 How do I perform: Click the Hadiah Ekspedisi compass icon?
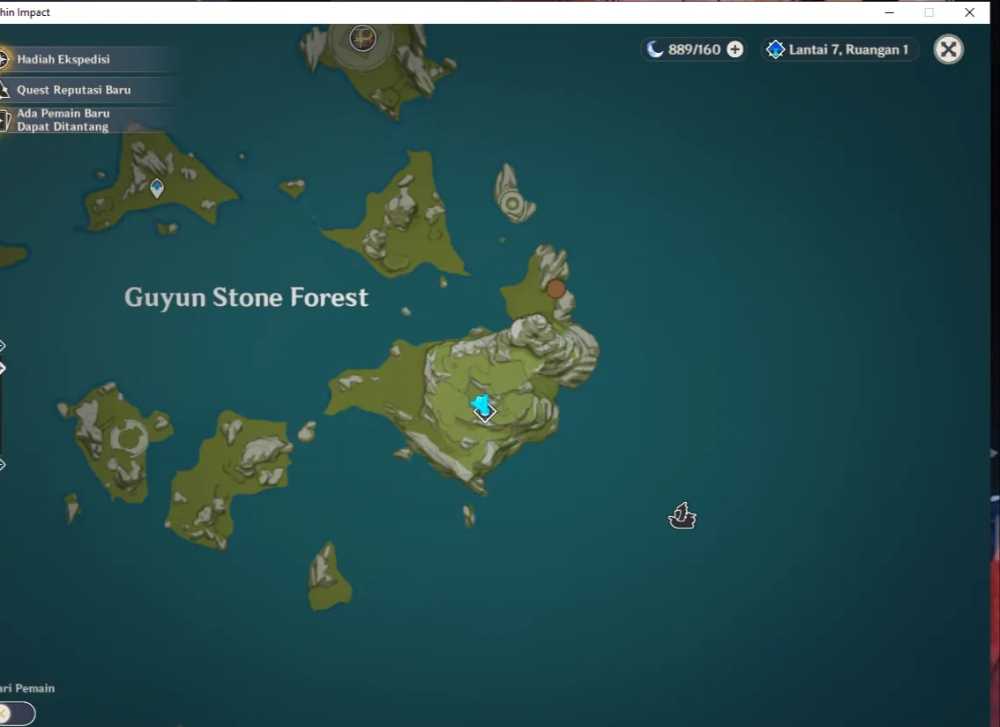pyautogui.click(x=4, y=60)
